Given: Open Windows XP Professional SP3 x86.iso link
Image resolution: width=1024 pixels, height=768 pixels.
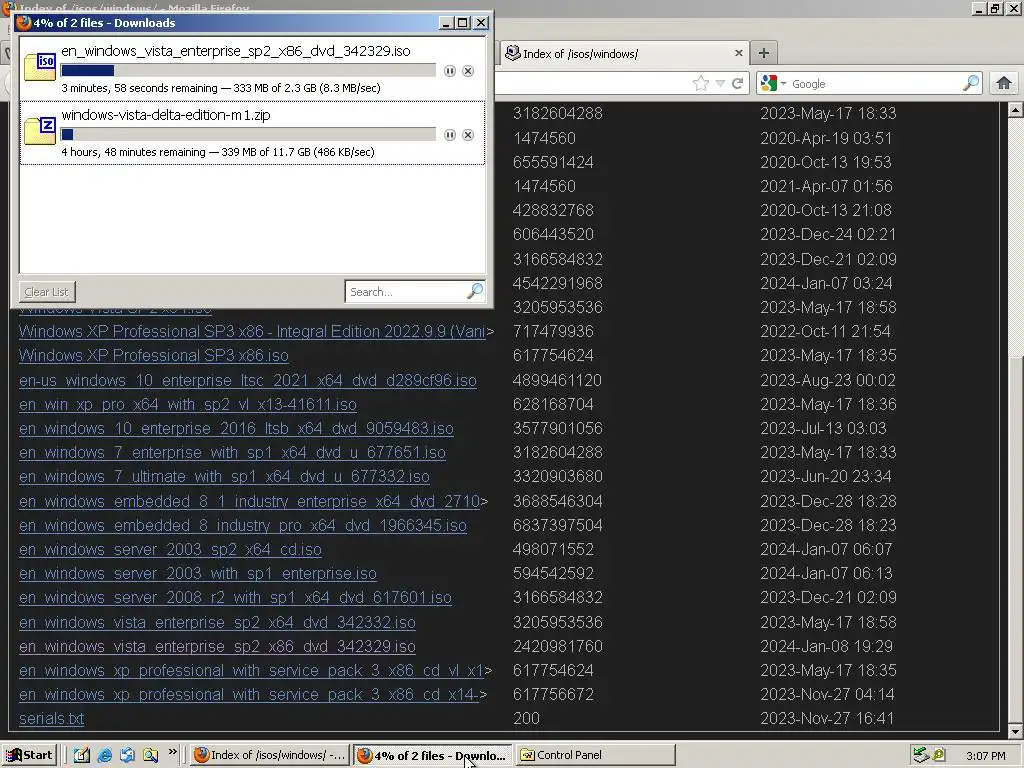Looking at the screenshot, I should tap(153, 356).
